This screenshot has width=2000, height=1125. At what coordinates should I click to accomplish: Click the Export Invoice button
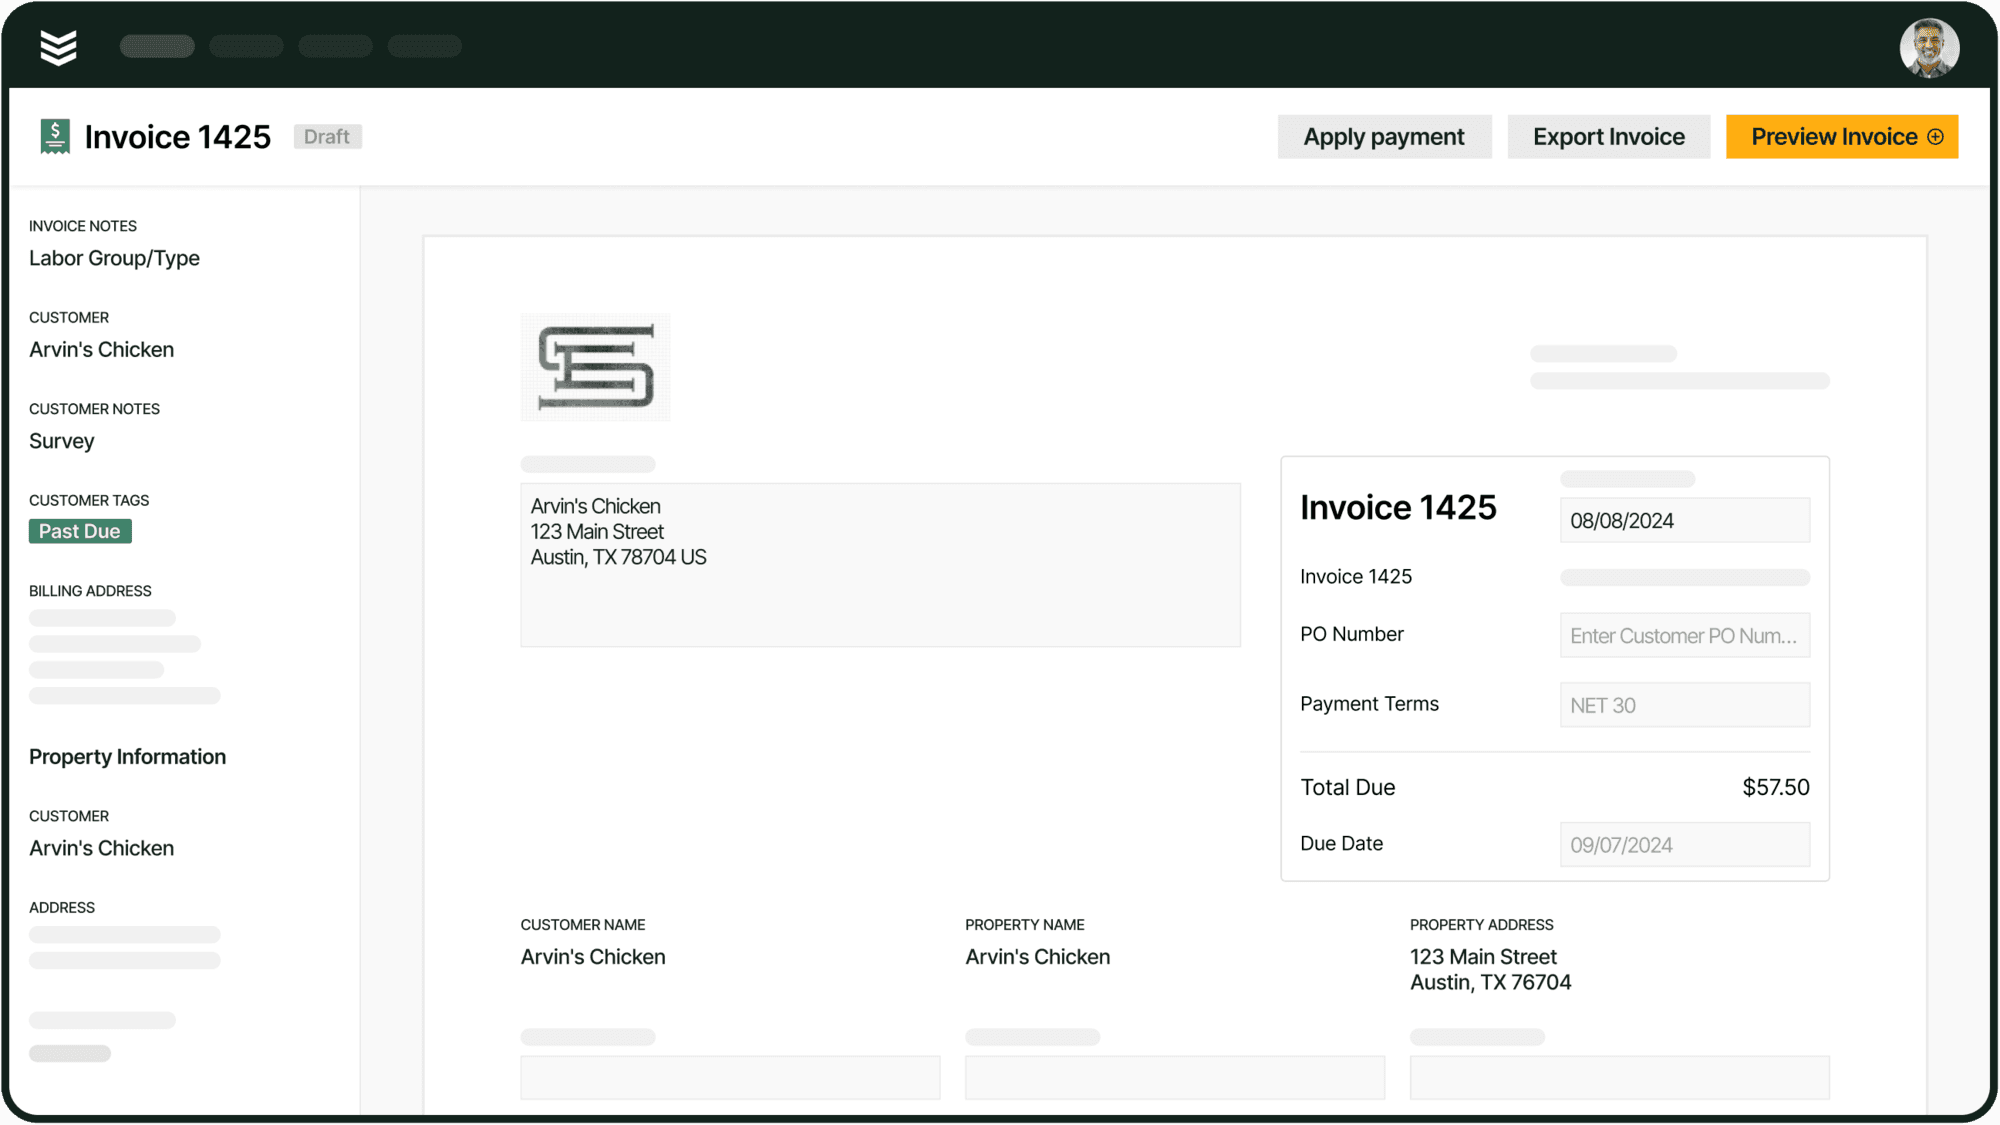tap(1607, 136)
